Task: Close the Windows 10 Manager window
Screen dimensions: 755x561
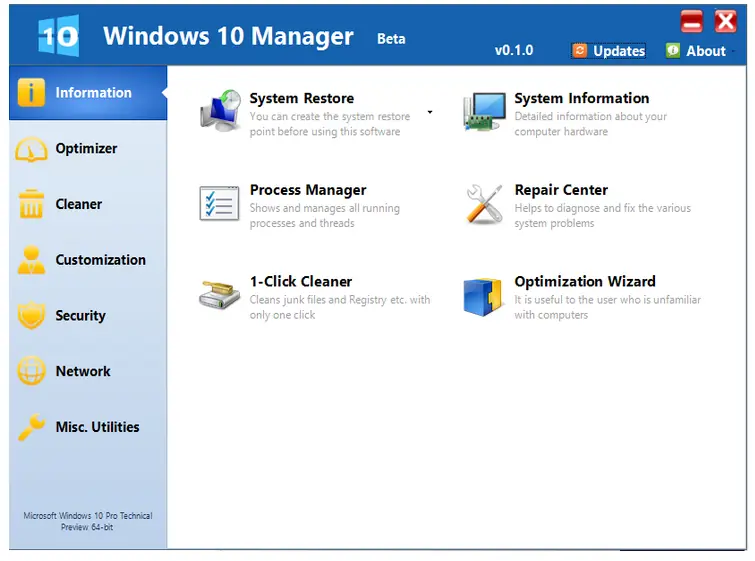Action: [725, 22]
